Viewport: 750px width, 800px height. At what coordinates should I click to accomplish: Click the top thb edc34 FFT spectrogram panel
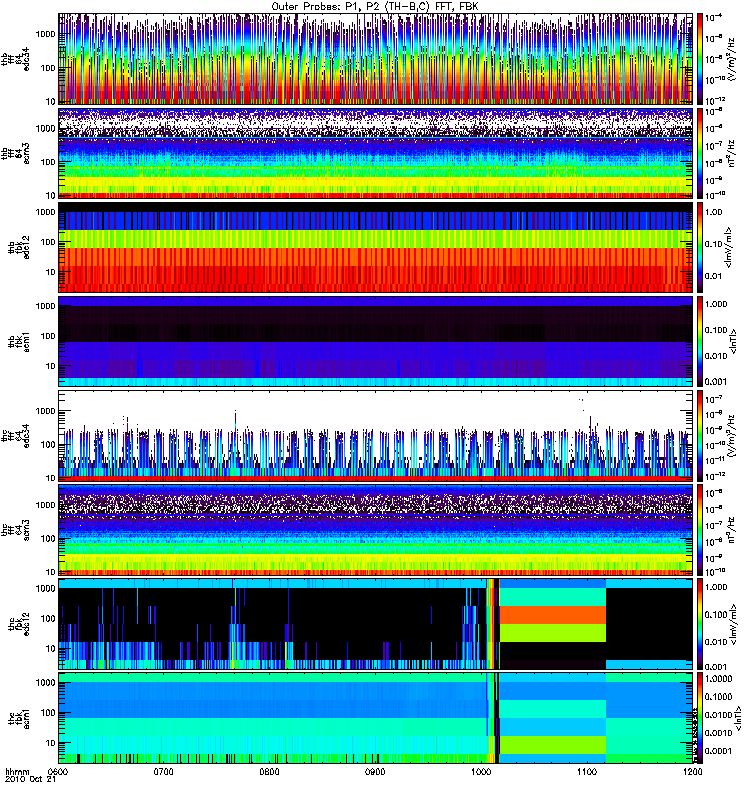click(x=375, y=58)
